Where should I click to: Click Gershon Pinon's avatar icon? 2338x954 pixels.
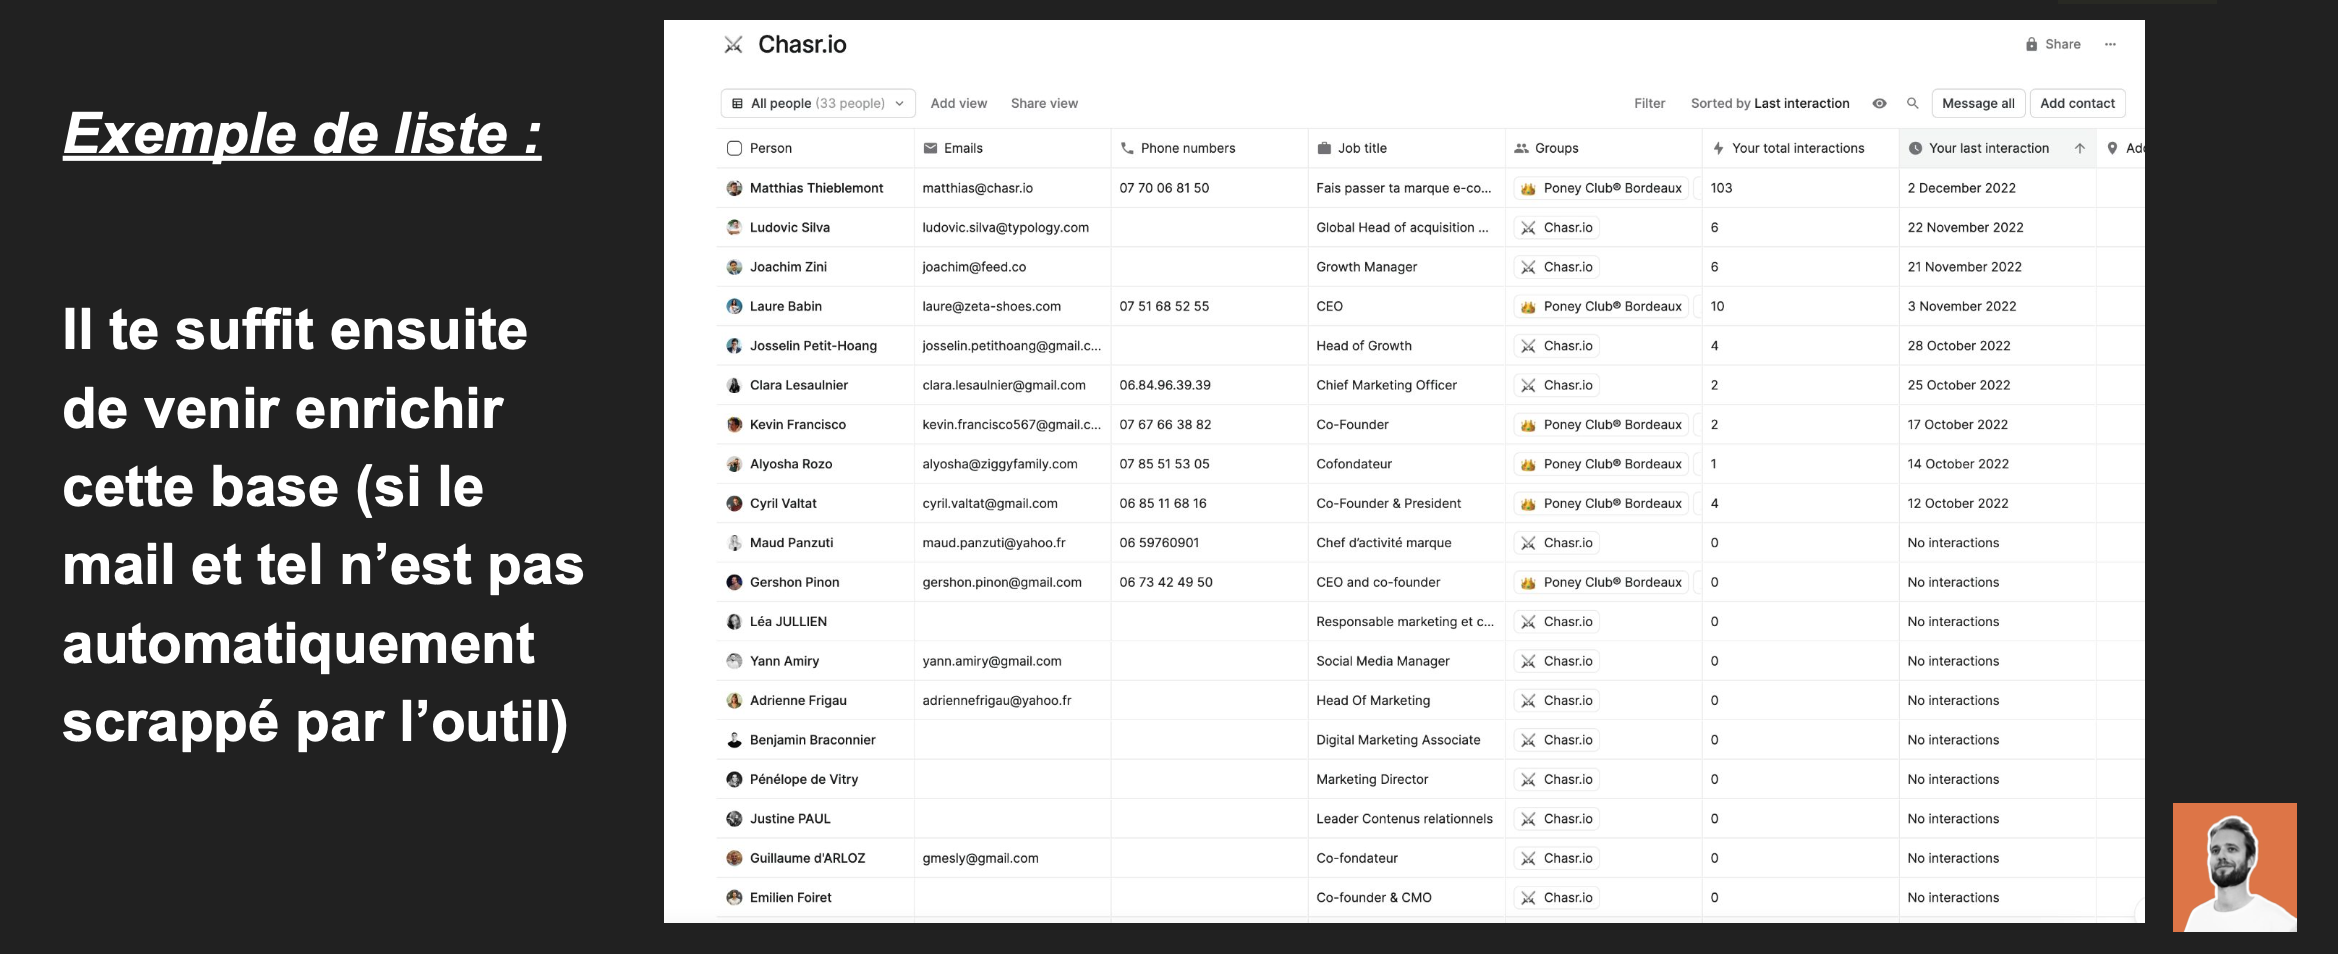click(x=734, y=582)
